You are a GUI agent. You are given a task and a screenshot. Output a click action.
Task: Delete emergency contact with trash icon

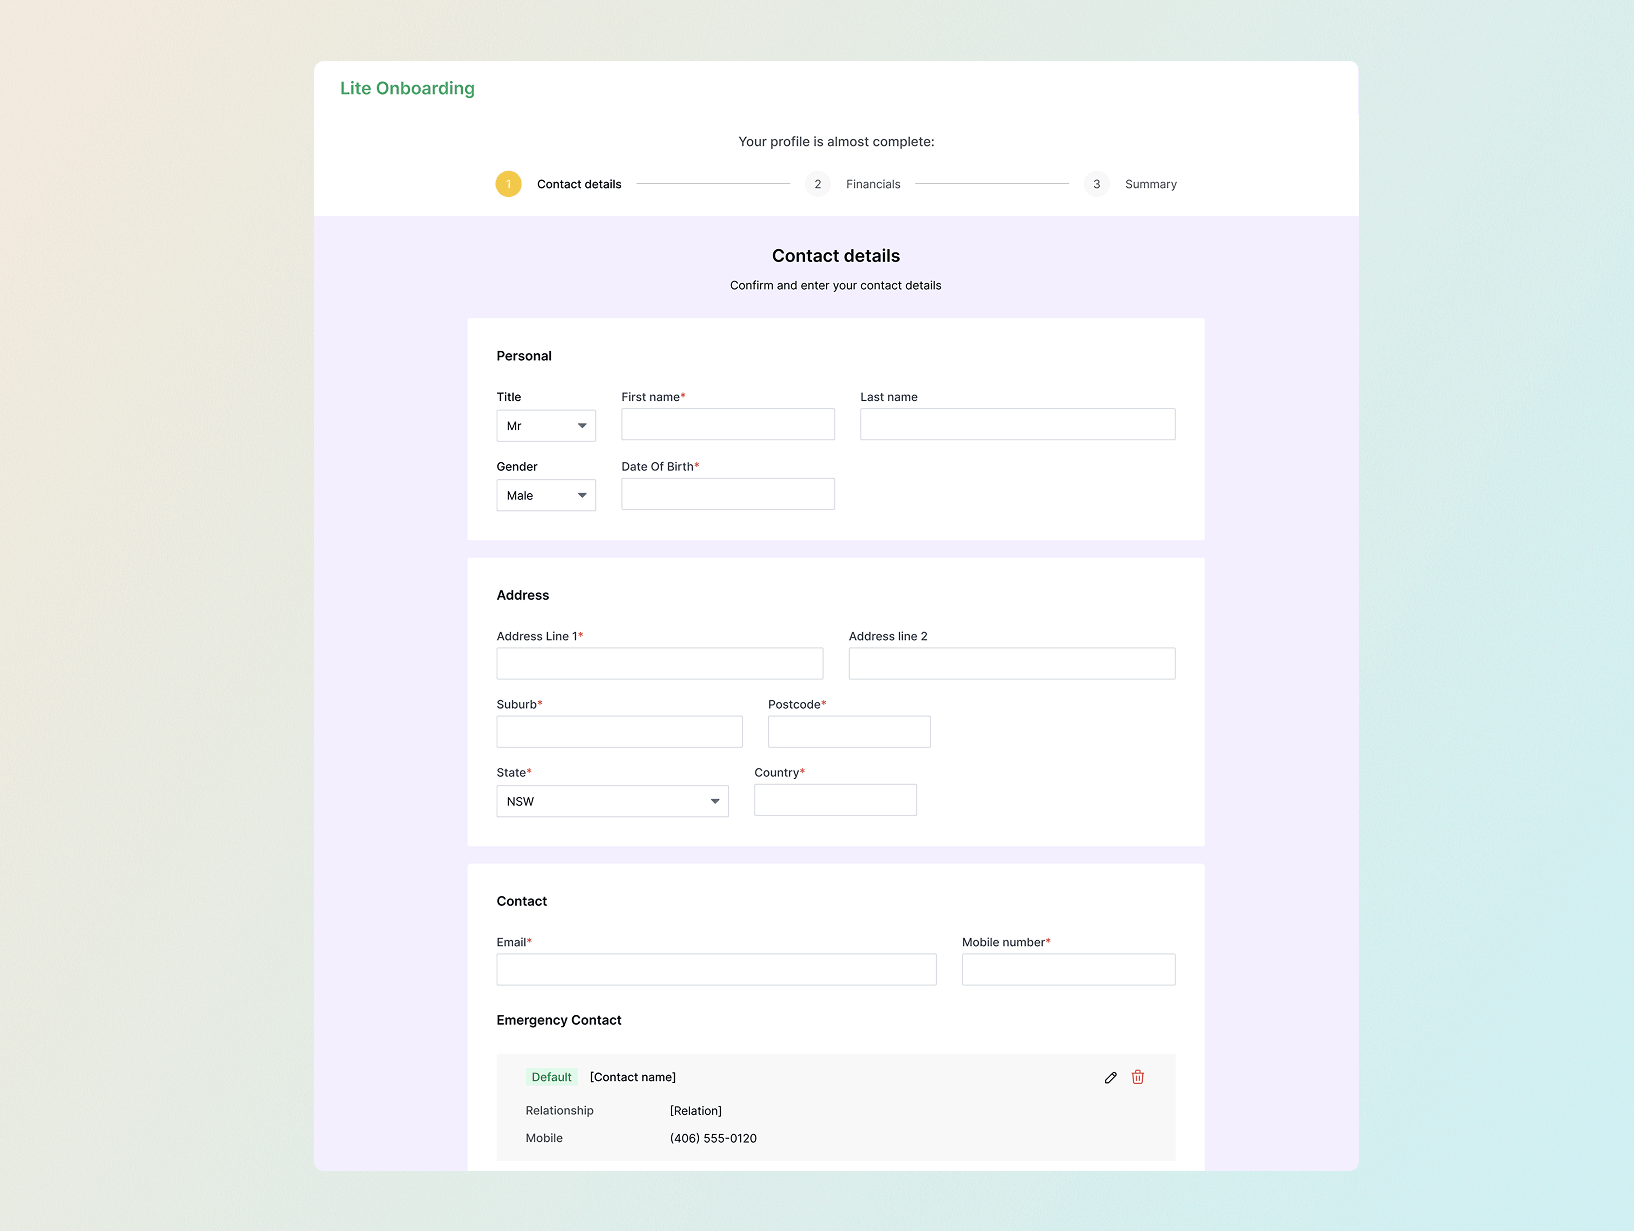coord(1137,1077)
